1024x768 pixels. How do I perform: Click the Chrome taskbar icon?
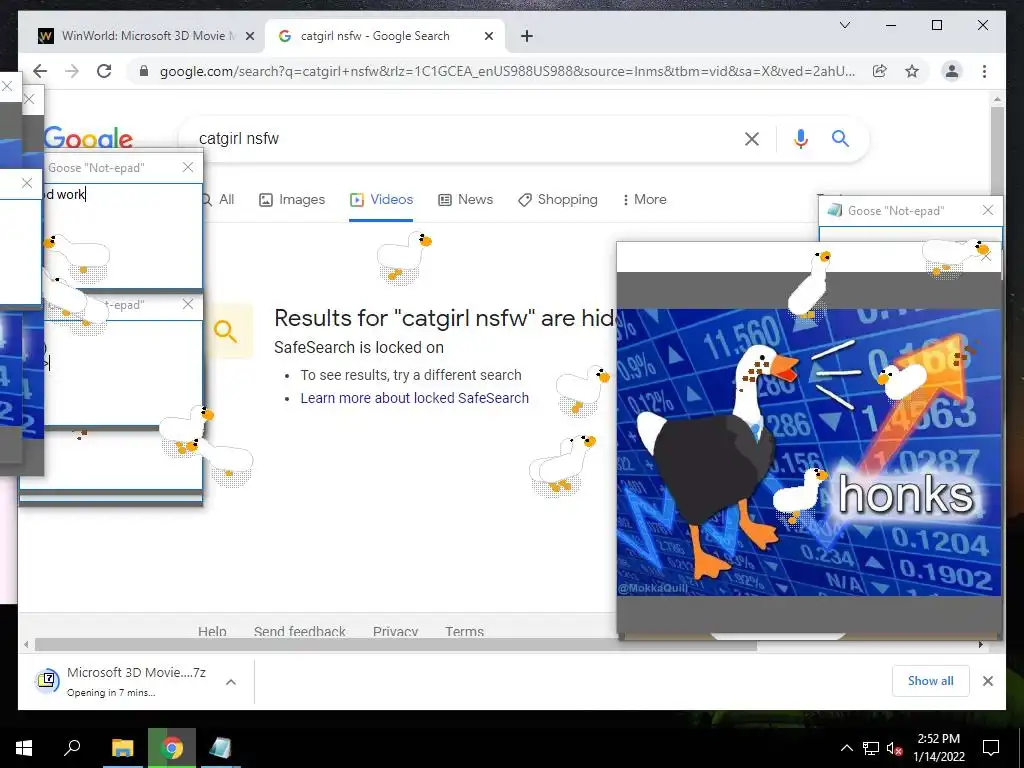pyautogui.click(x=172, y=748)
